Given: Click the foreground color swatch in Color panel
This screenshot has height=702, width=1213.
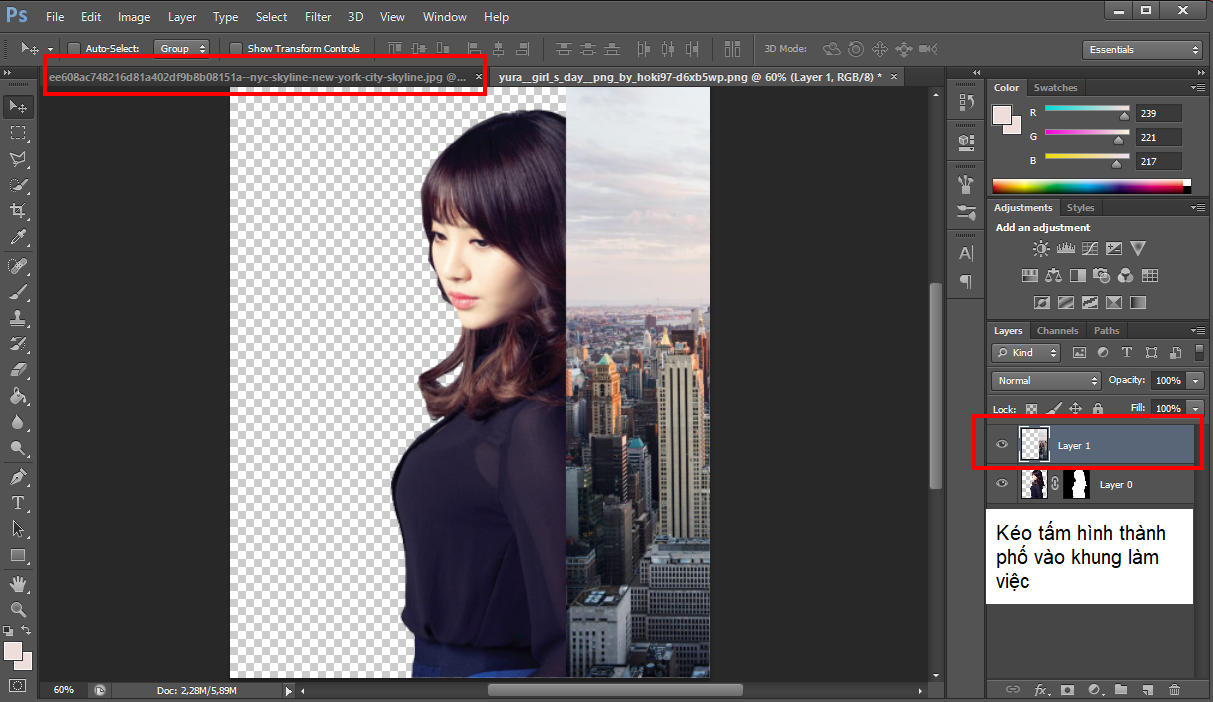Looking at the screenshot, I should pos(1001,115).
